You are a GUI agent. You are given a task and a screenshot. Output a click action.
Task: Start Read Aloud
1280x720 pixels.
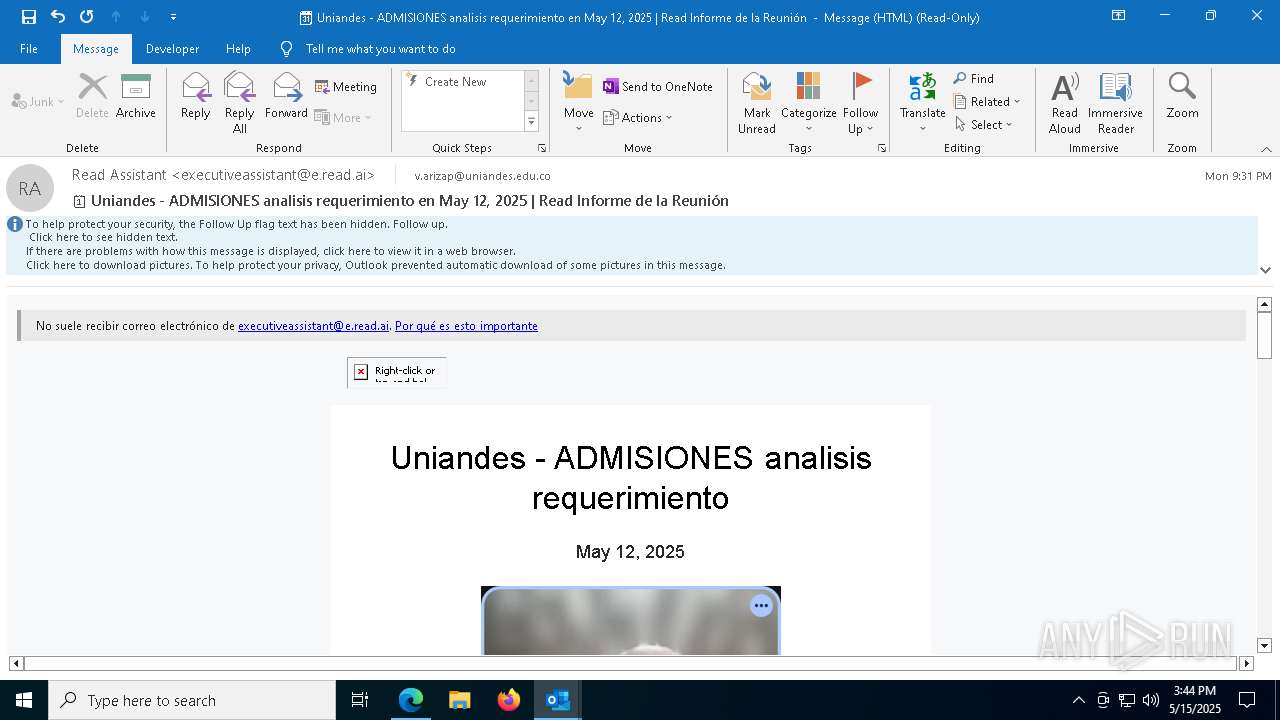(1065, 103)
